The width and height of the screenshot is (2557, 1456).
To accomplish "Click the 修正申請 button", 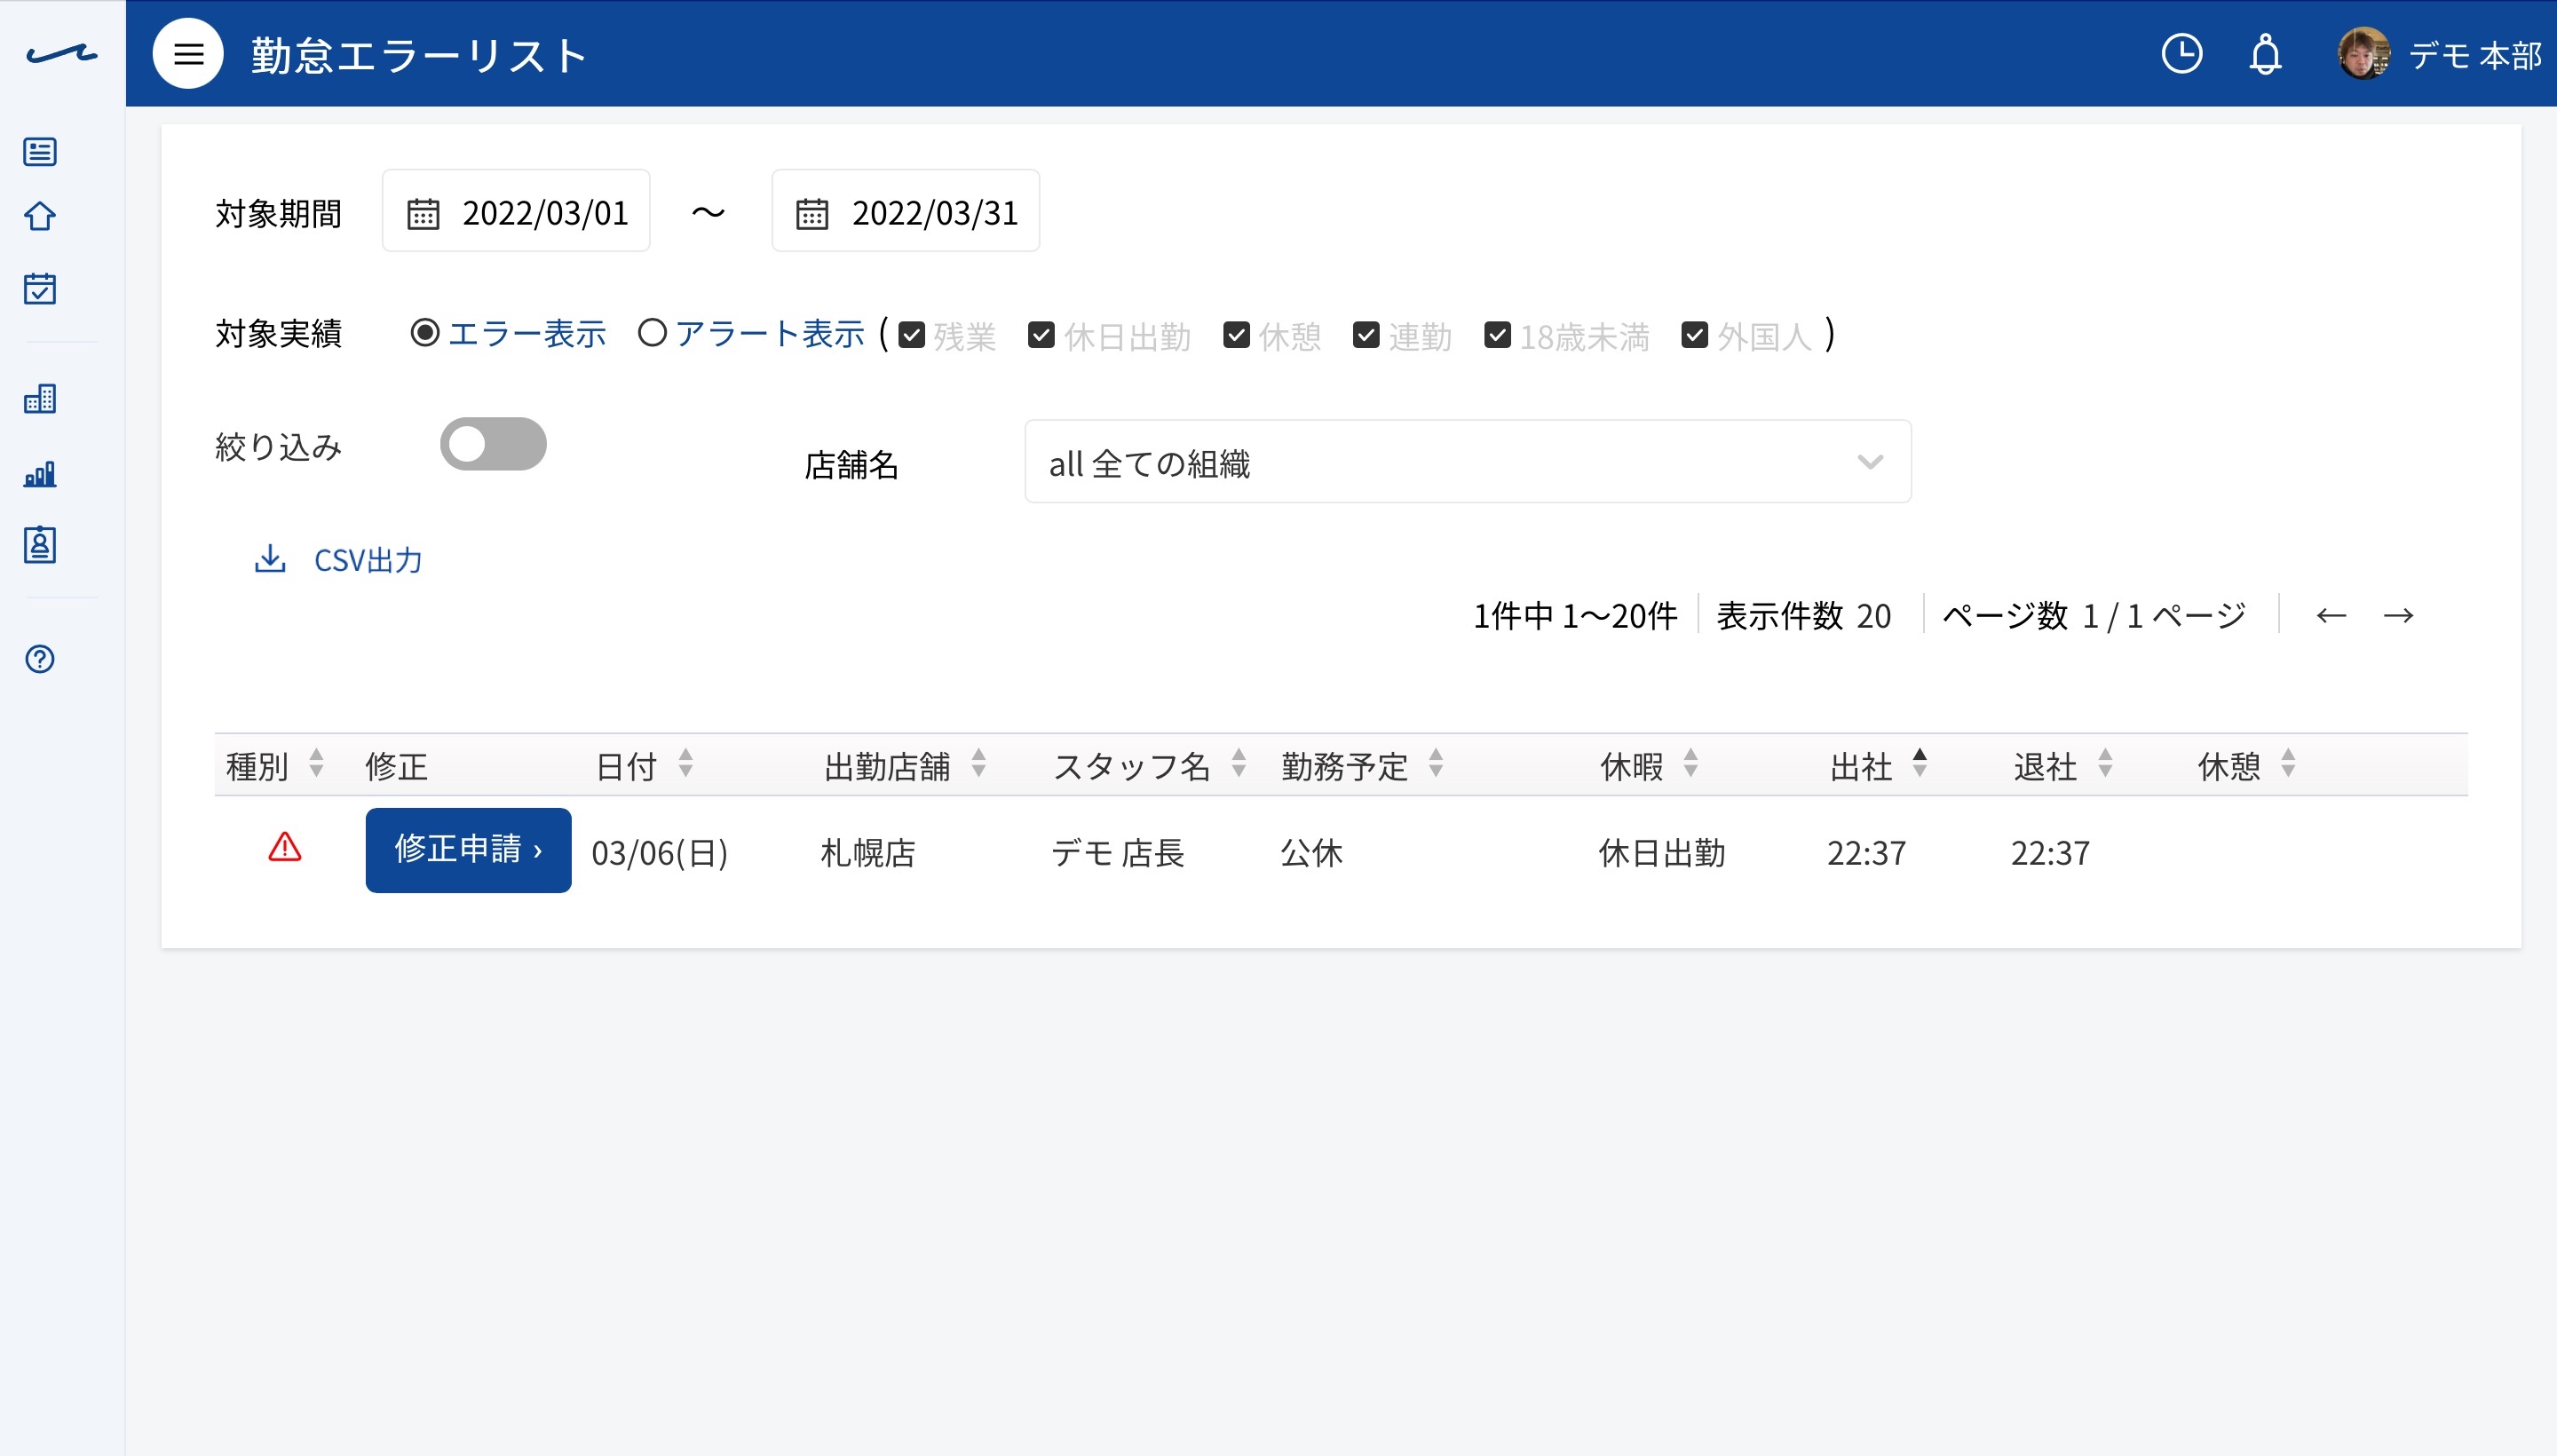I will click(x=468, y=850).
